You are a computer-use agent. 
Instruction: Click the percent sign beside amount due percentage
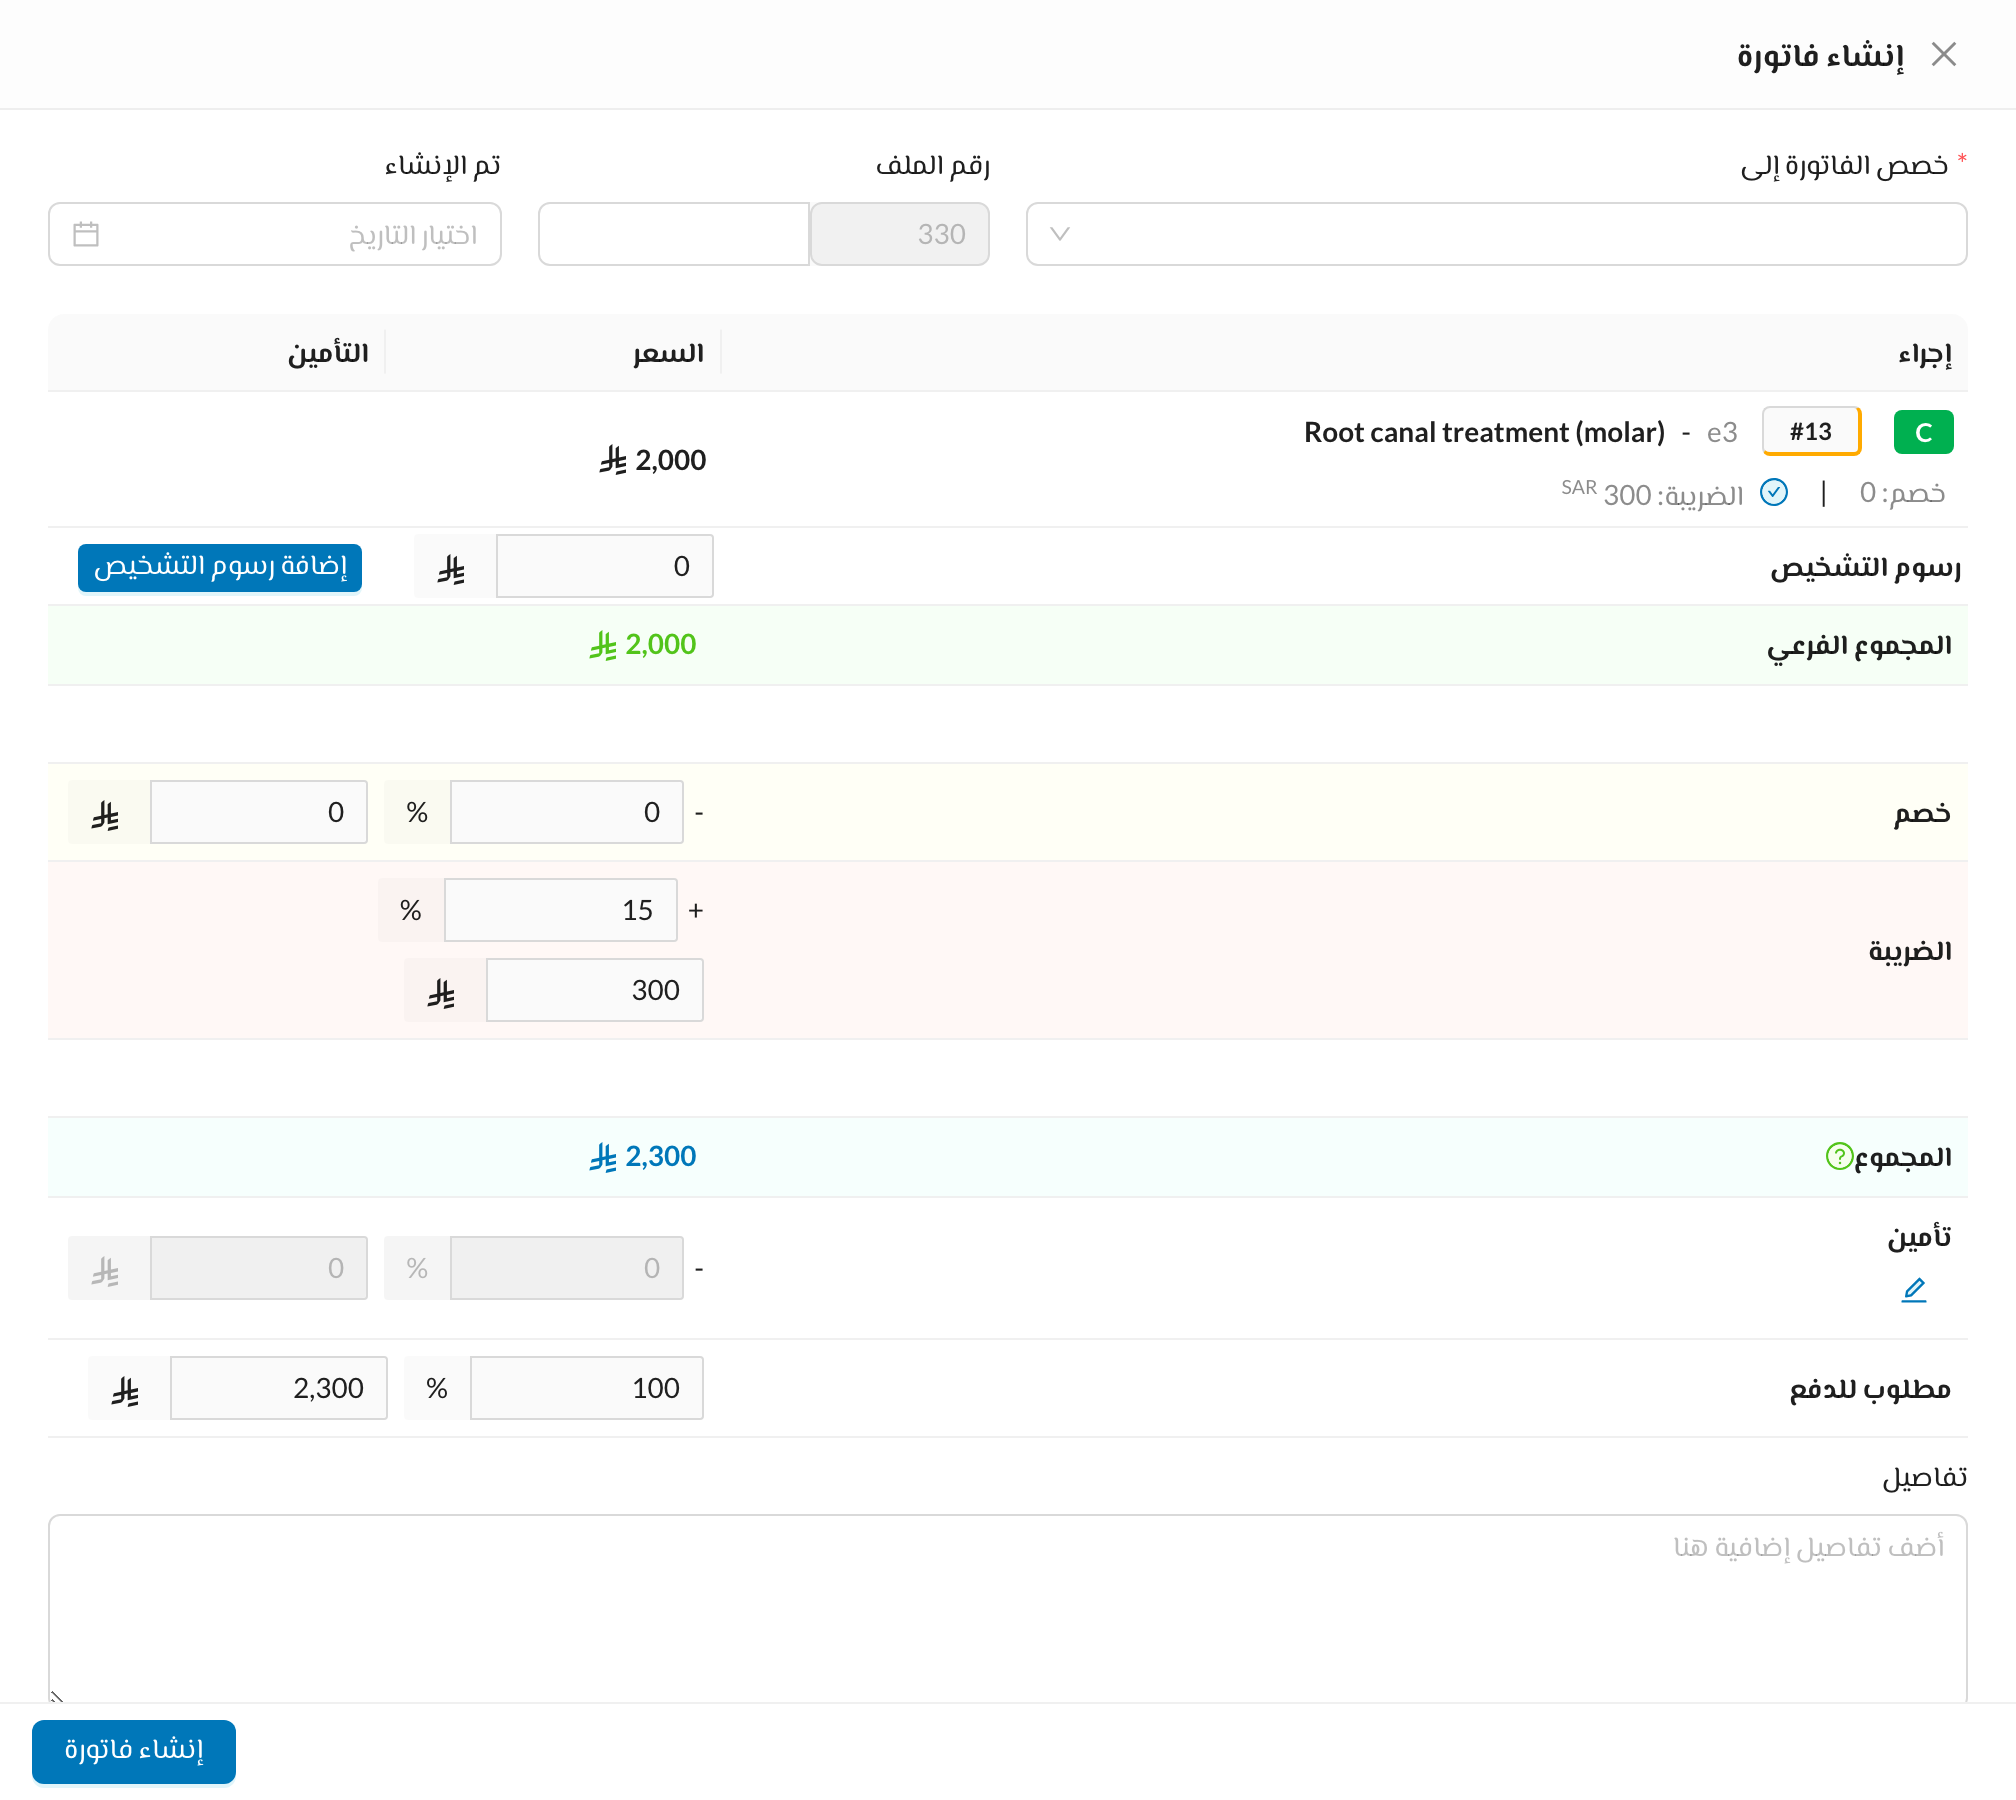[437, 1388]
